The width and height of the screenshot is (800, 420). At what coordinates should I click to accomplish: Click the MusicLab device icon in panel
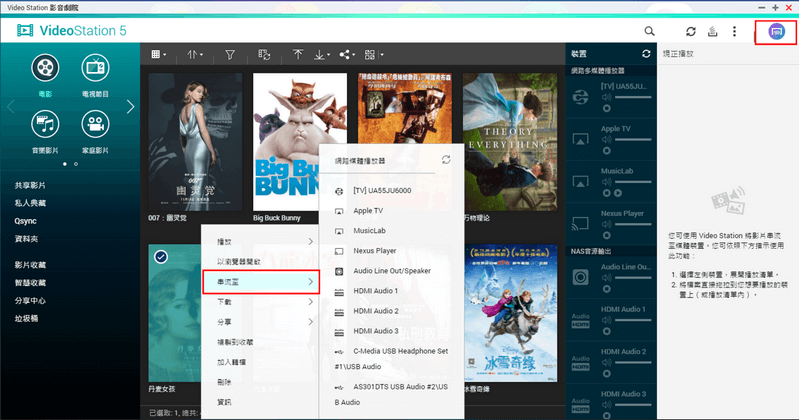(581, 181)
